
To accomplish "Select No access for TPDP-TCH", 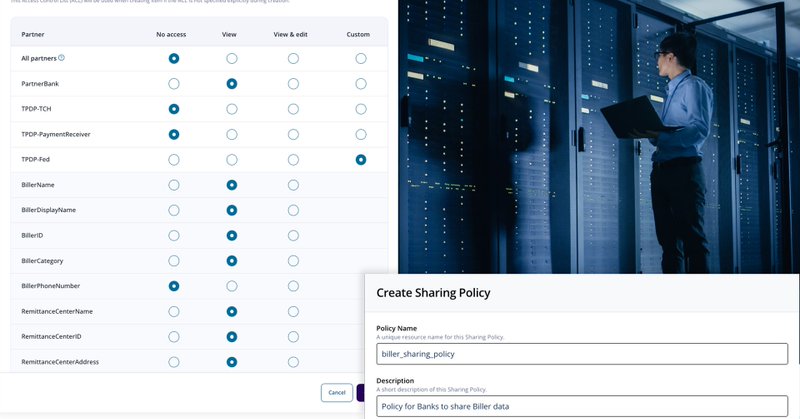I will coord(174,109).
